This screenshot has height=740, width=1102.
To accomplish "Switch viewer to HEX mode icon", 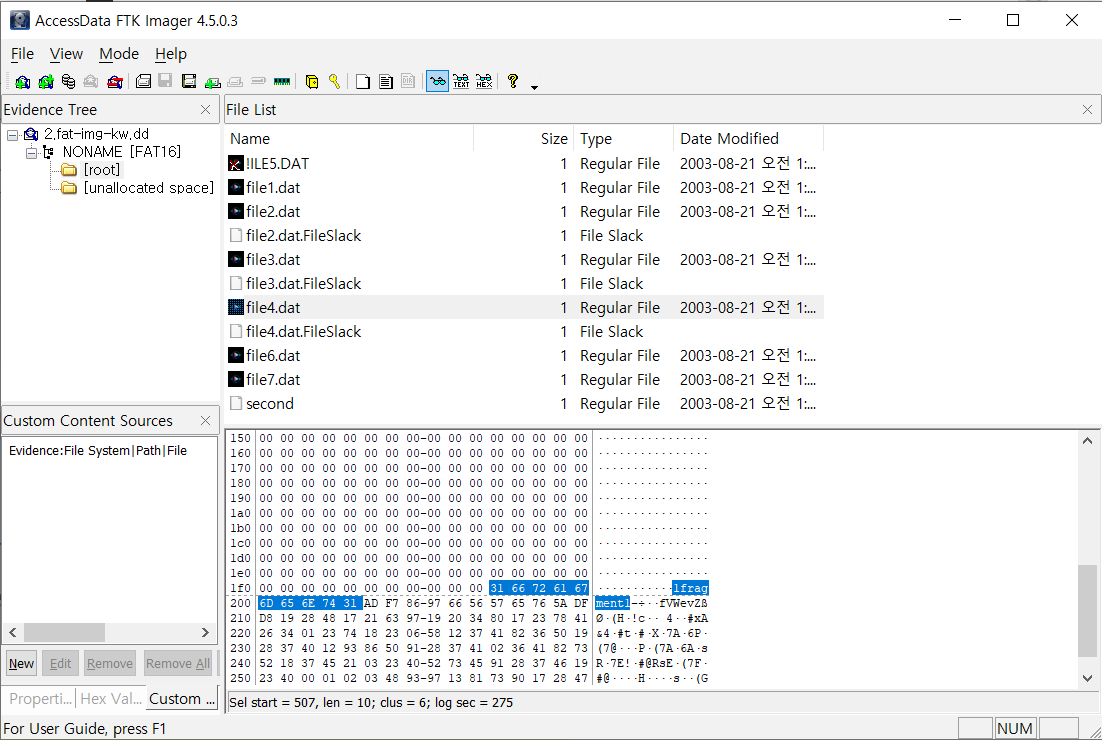I will [x=484, y=82].
